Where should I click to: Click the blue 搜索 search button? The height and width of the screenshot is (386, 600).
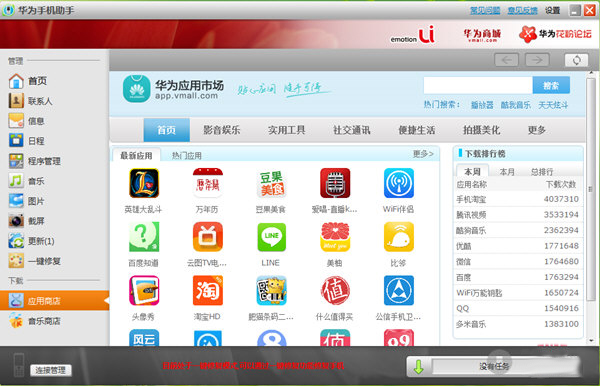551,85
